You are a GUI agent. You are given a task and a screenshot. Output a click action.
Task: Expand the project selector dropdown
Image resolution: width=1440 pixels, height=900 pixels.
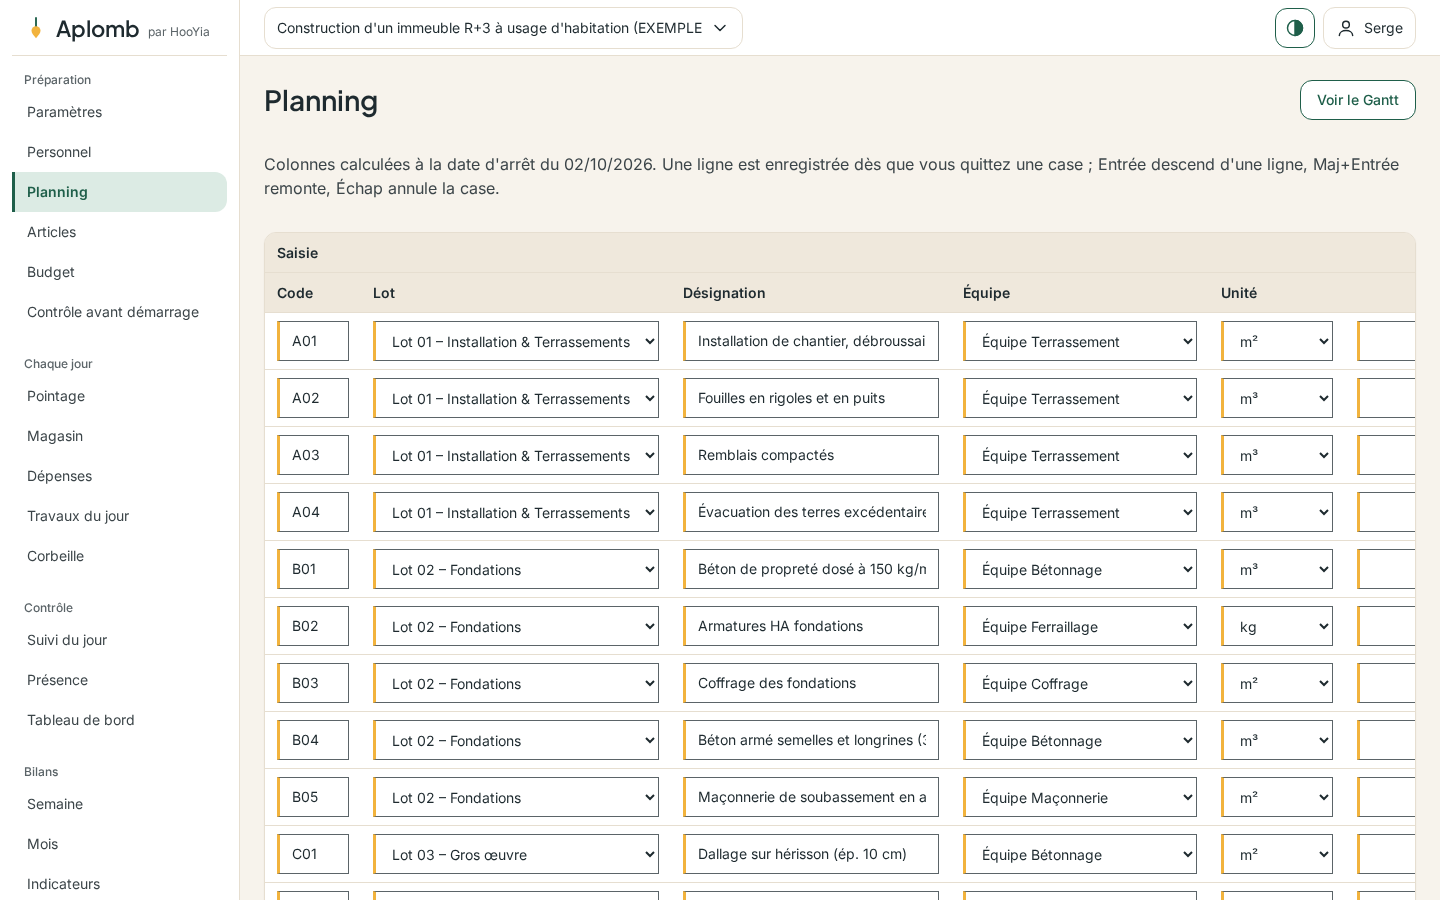click(503, 28)
